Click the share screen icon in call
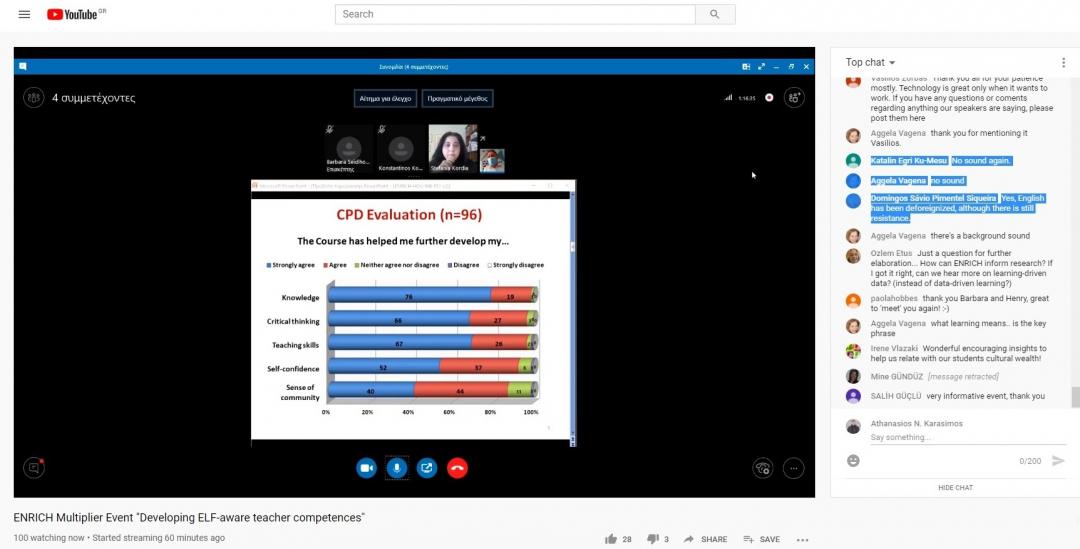Screen dimensions: 1080x549 click(x=427, y=467)
